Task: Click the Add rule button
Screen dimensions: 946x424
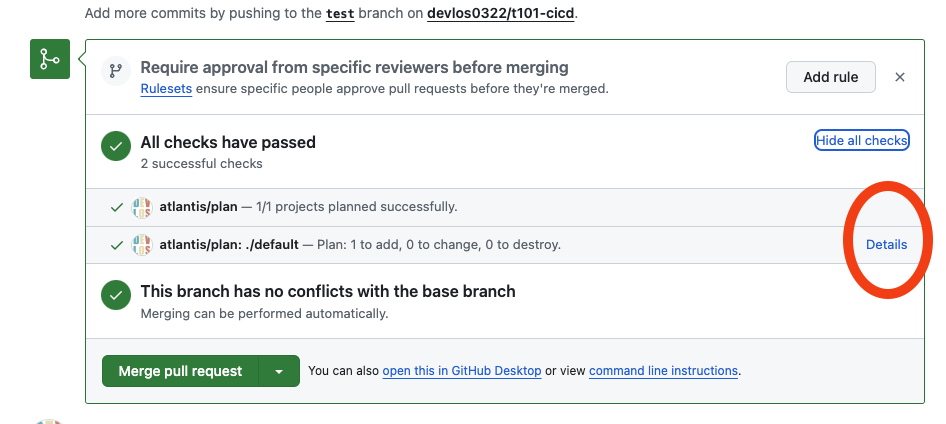Action: pos(830,77)
